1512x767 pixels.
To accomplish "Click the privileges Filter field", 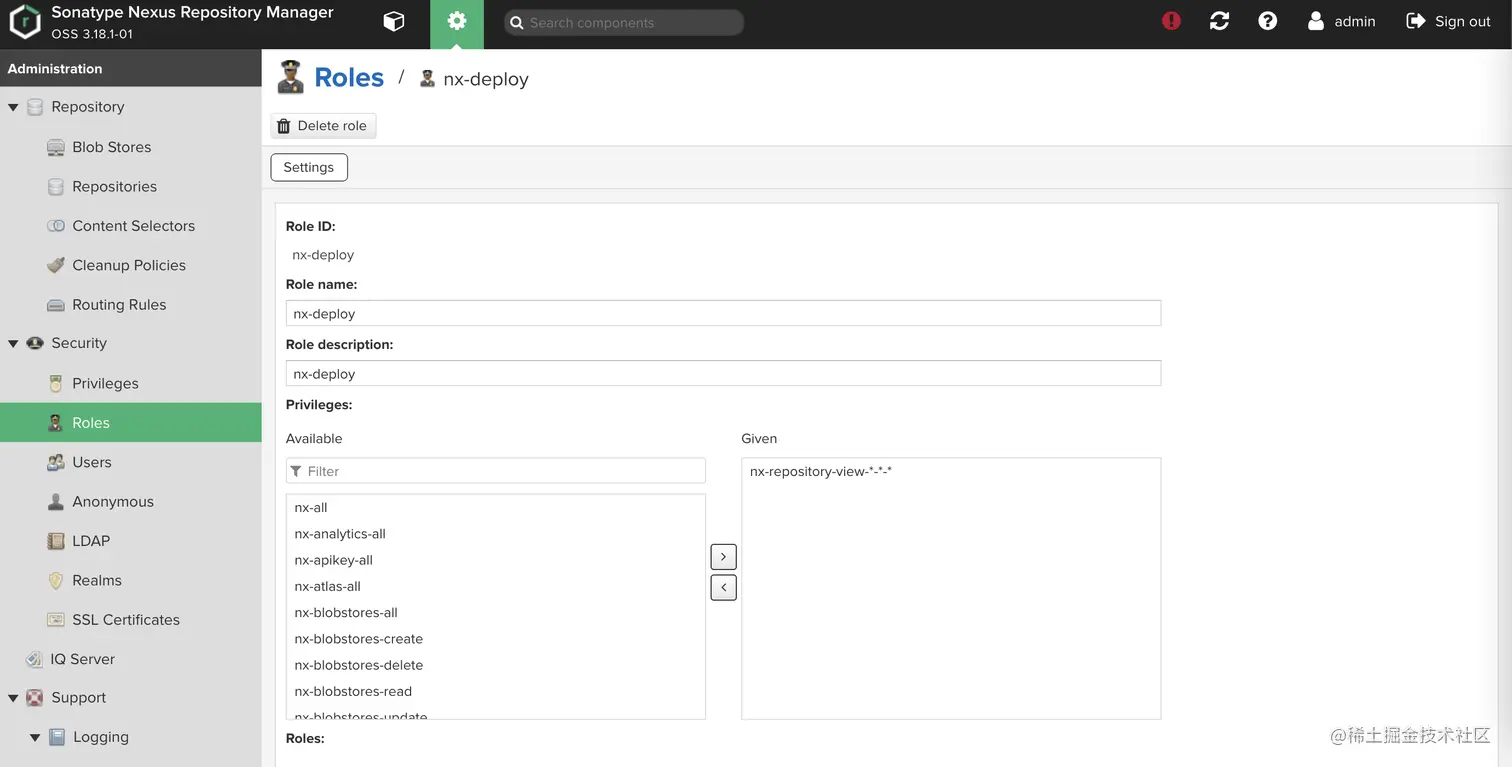I will tap(496, 471).
